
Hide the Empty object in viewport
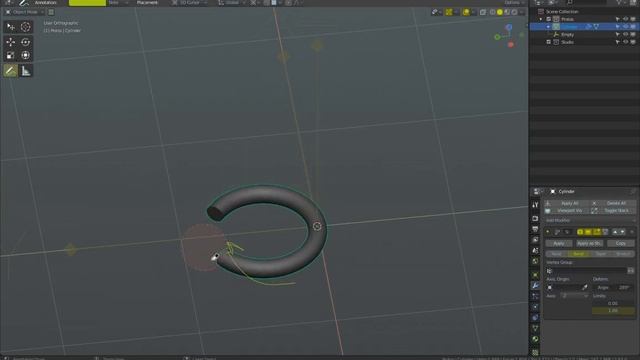point(625,35)
